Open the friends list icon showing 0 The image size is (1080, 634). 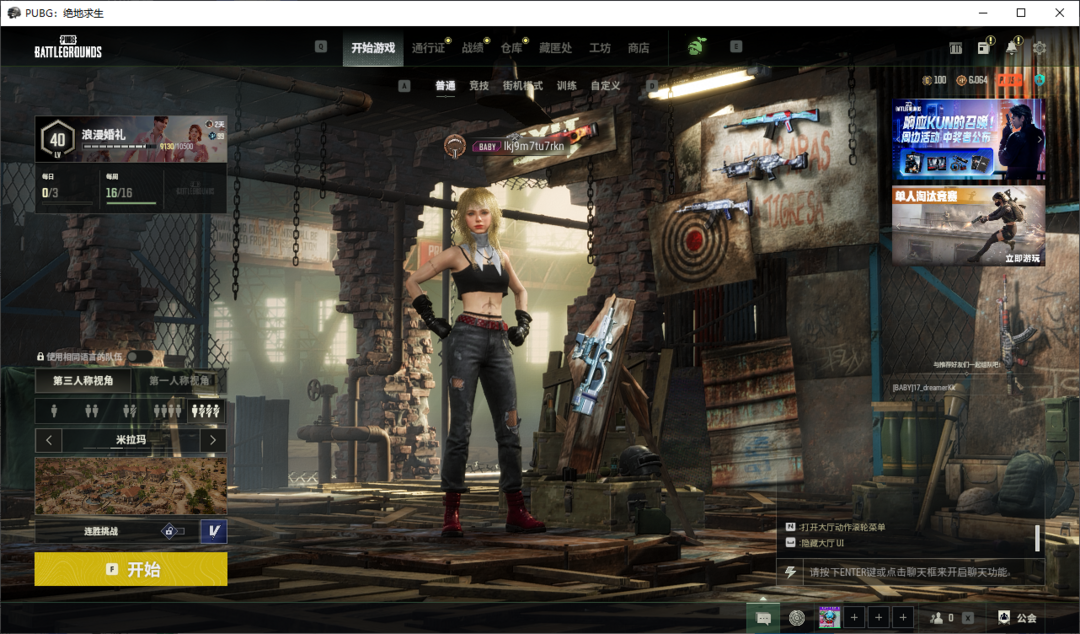941,618
